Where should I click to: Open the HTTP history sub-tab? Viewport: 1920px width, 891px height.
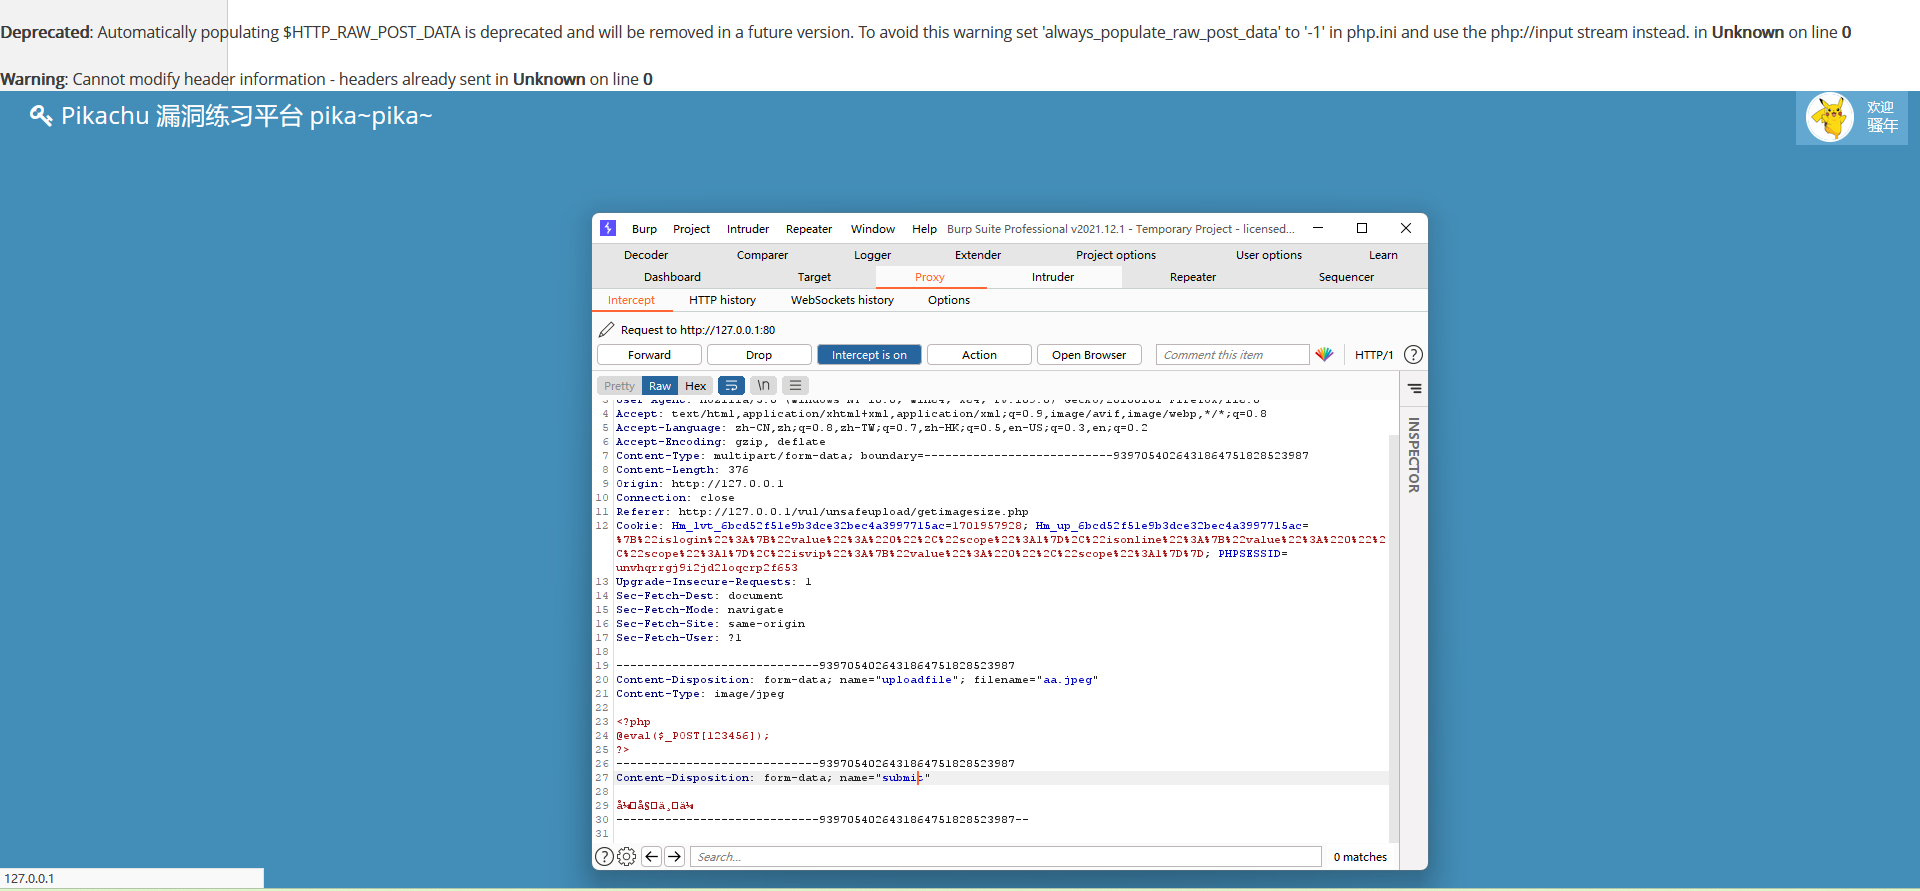pos(722,300)
